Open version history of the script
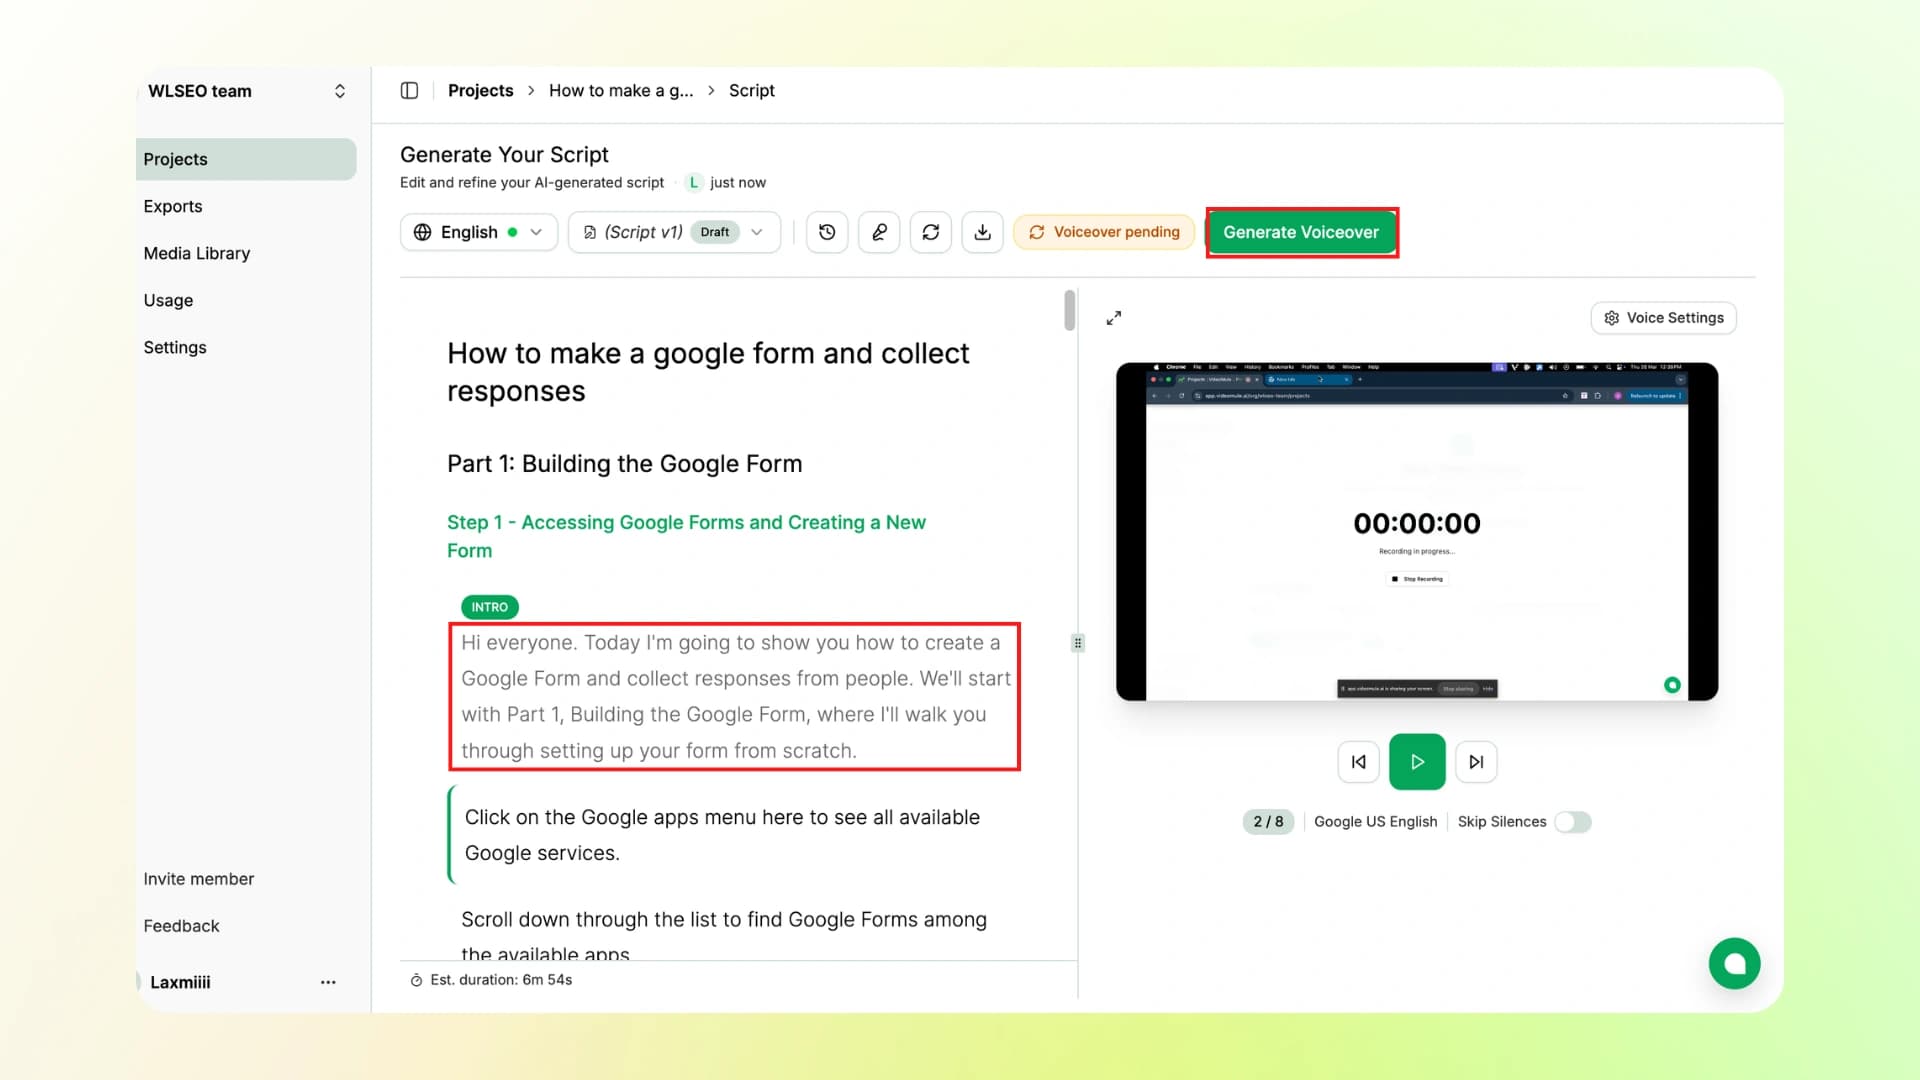 826,231
